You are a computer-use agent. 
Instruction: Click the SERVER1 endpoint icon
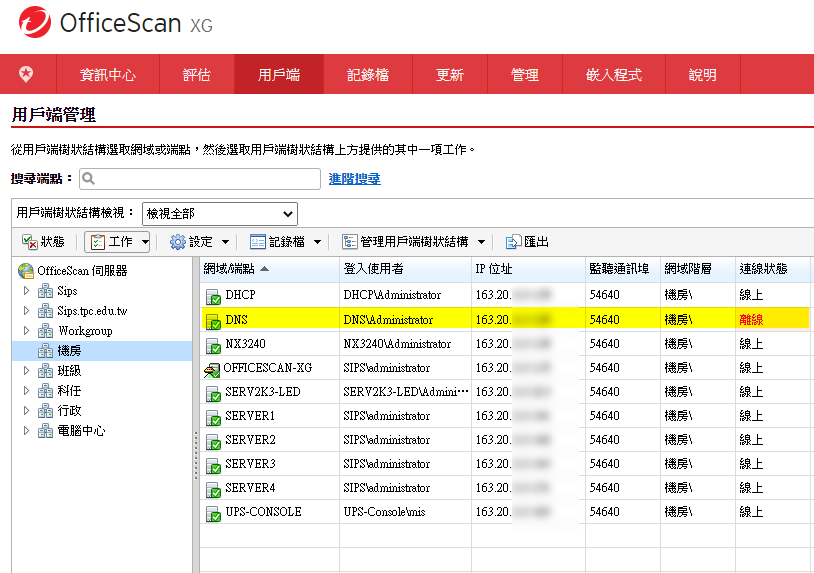[213, 418]
